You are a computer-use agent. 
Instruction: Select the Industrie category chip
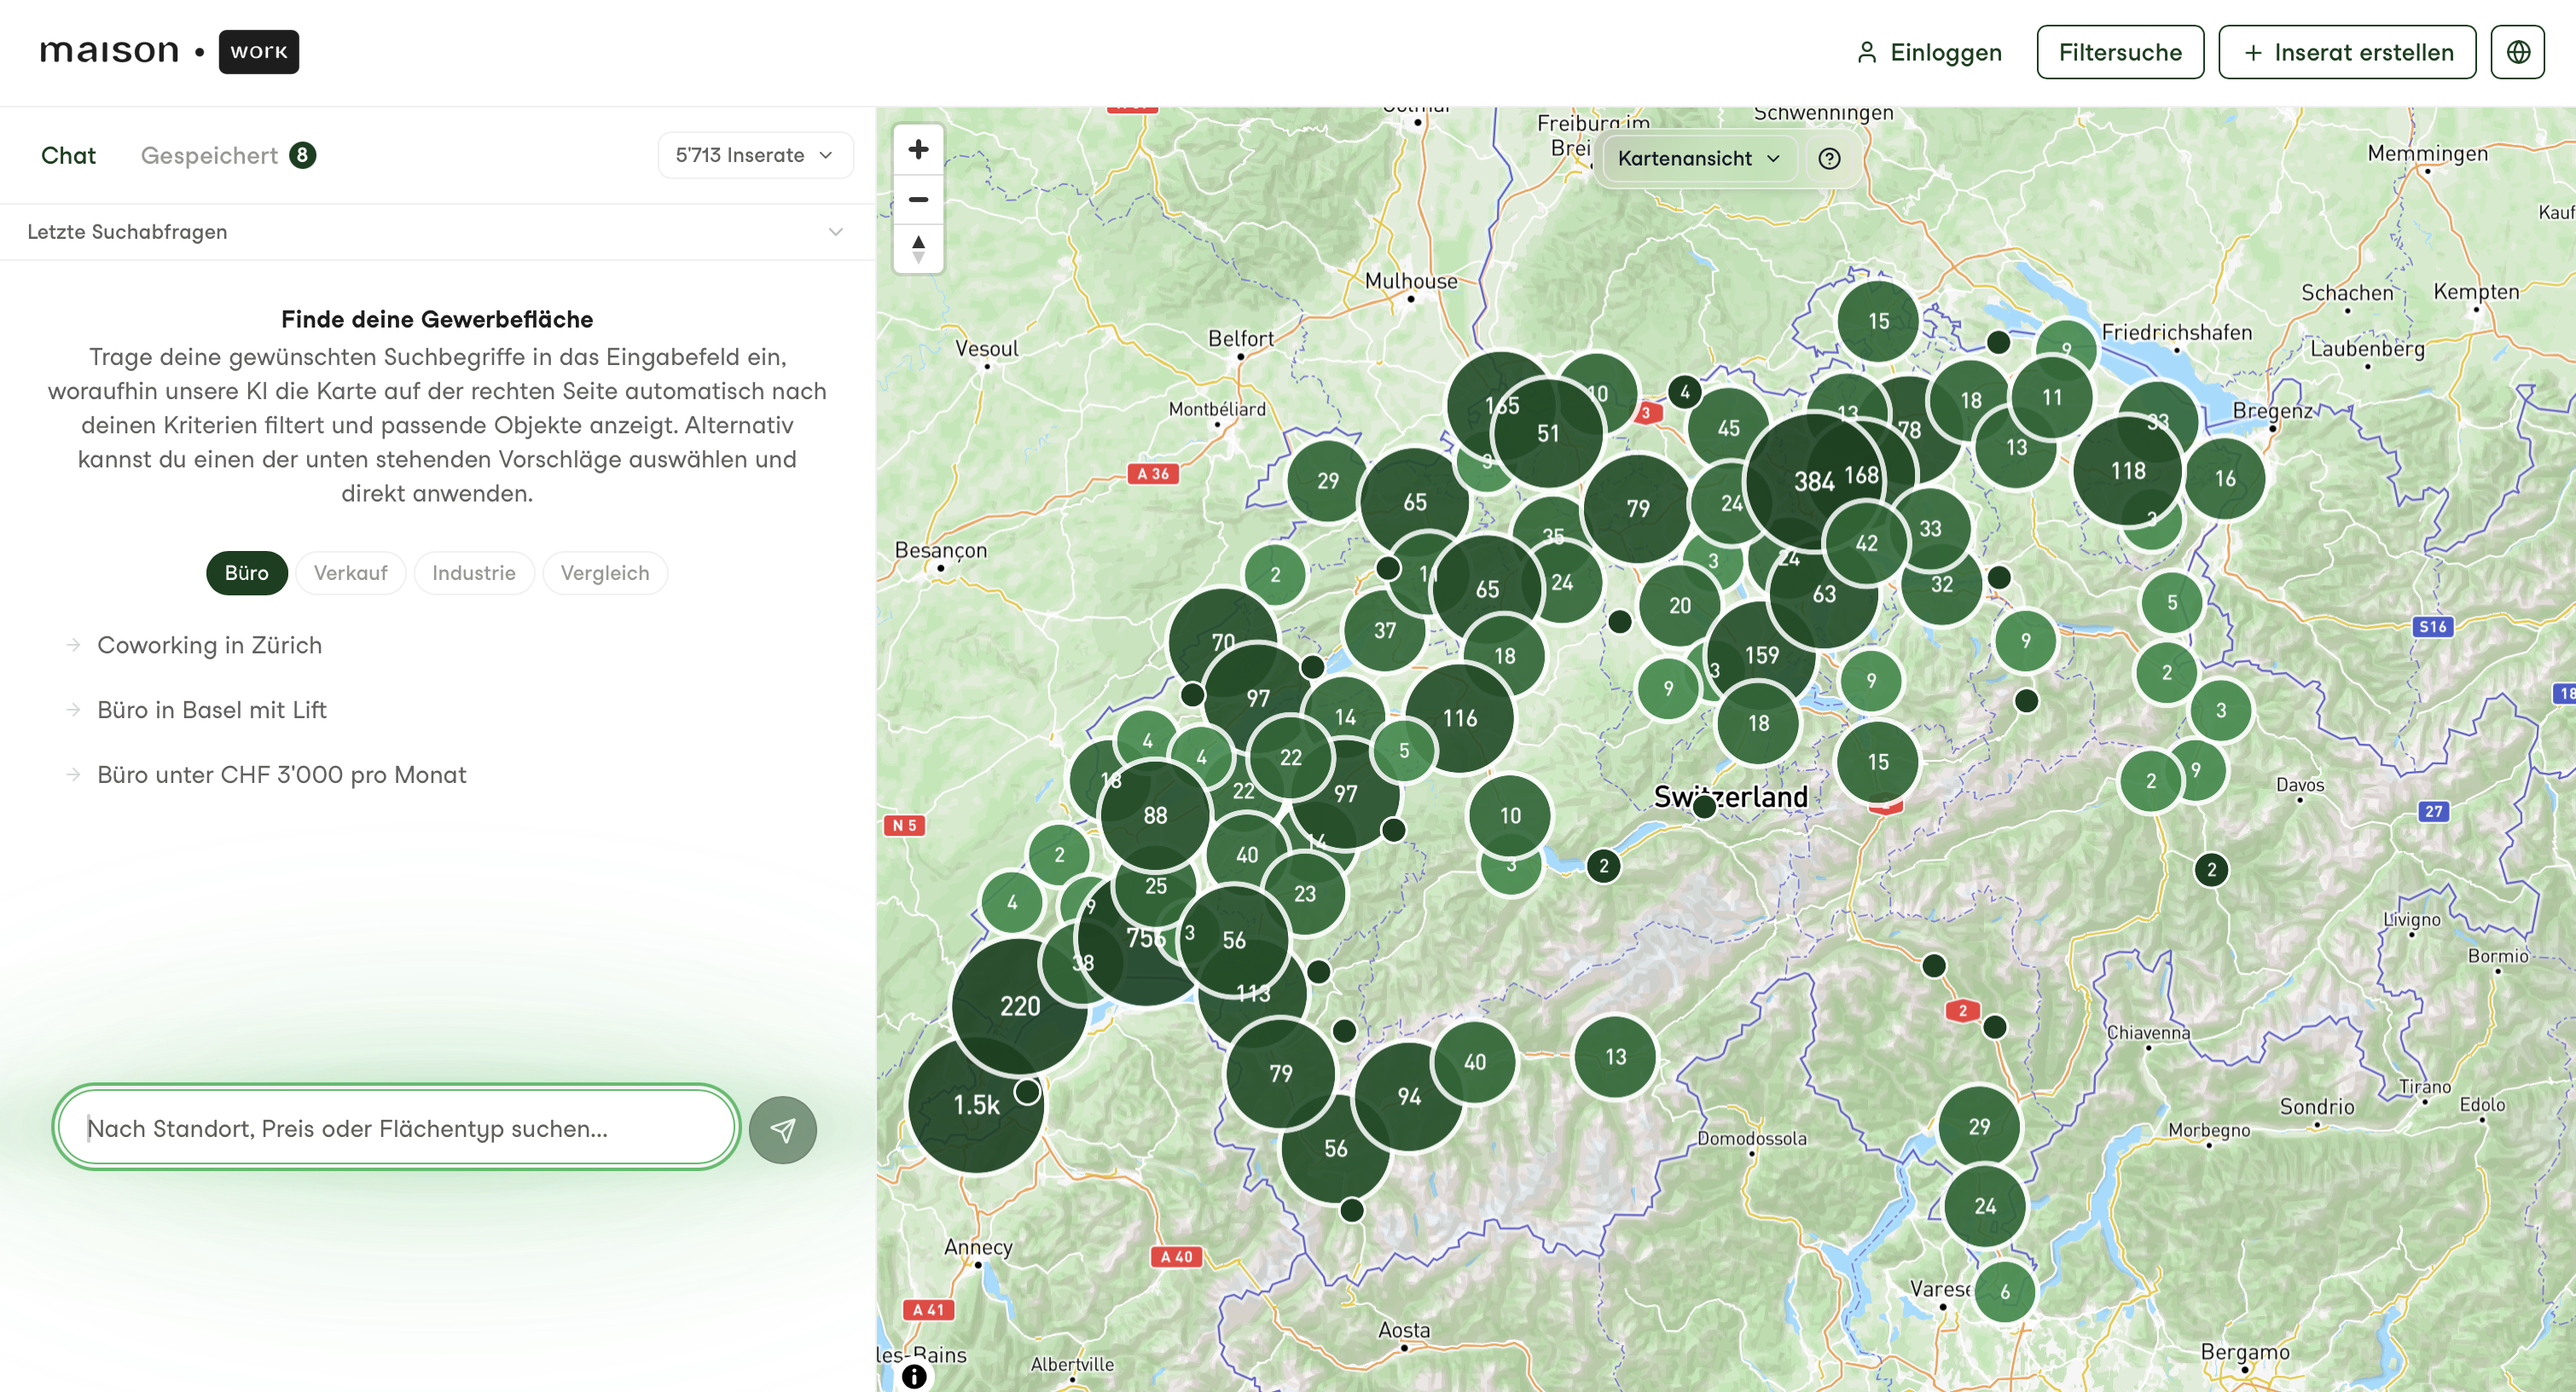pyautogui.click(x=474, y=573)
